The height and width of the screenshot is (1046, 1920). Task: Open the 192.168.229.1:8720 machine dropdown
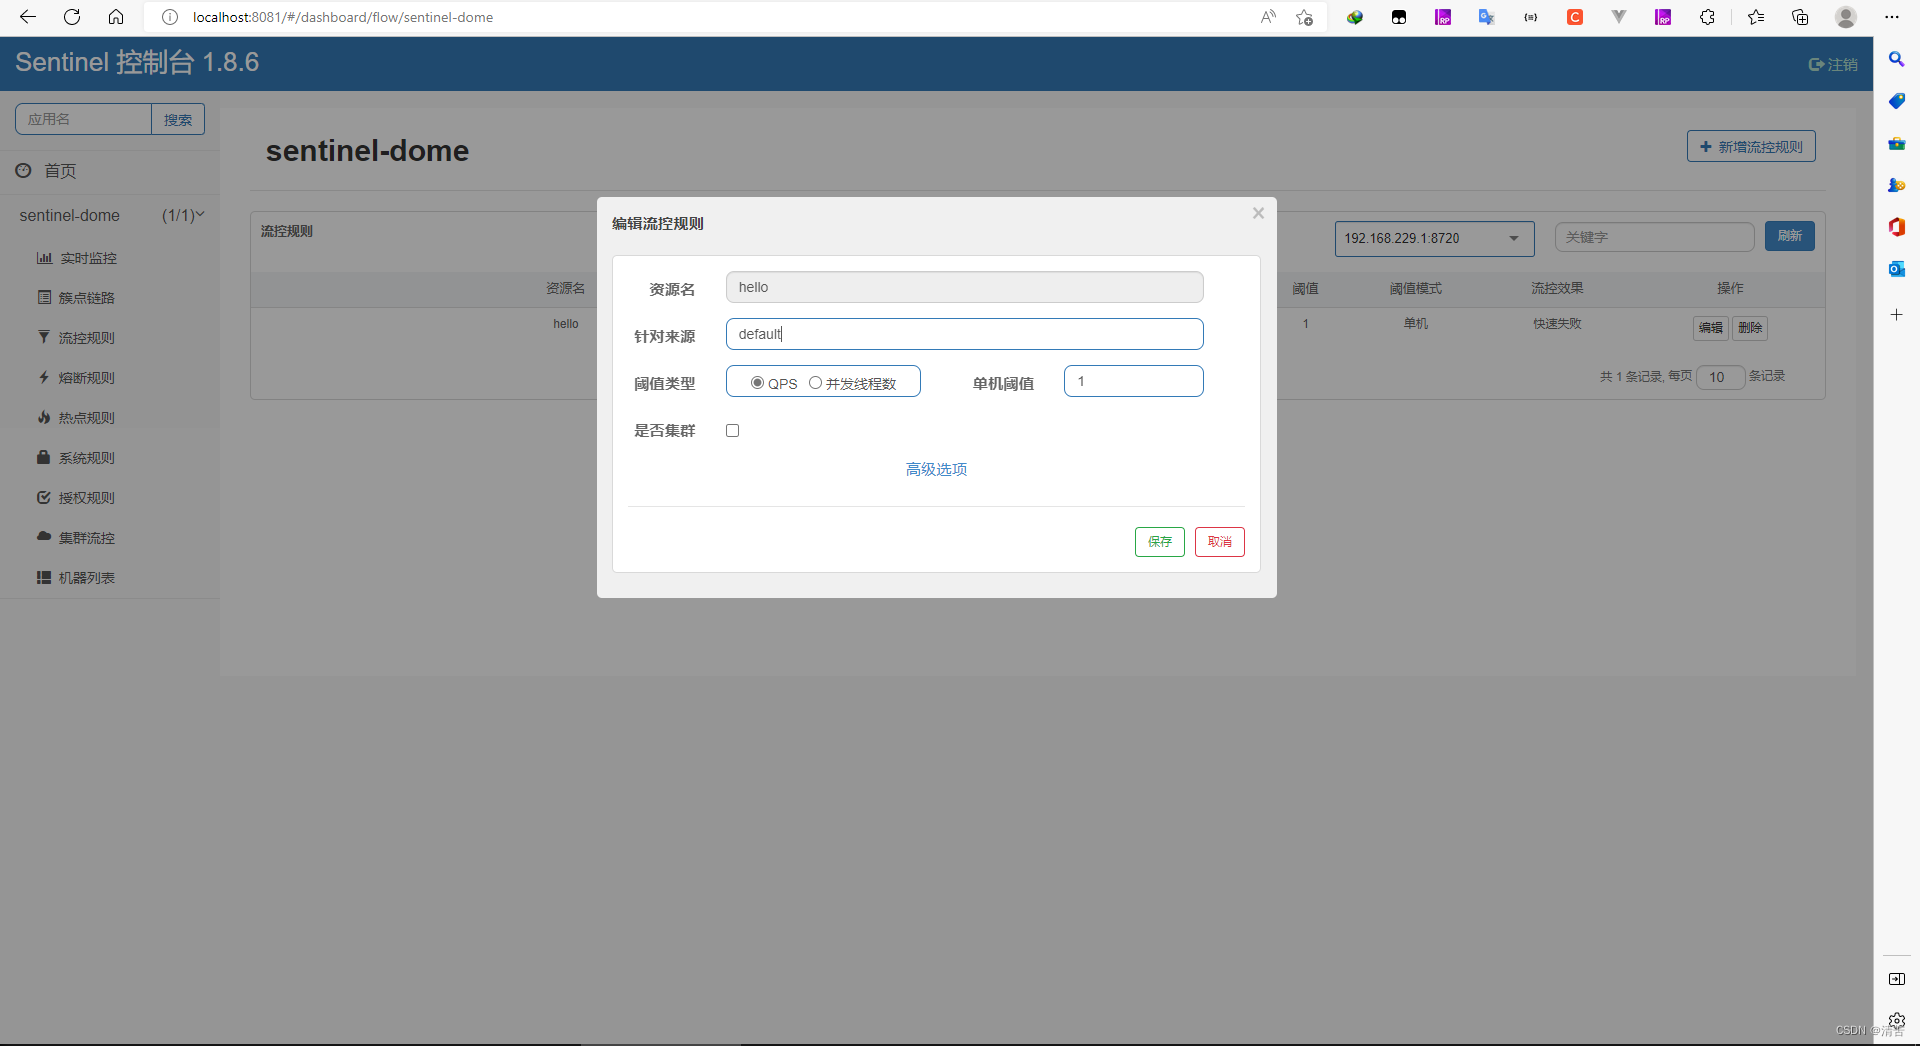coord(1434,238)
